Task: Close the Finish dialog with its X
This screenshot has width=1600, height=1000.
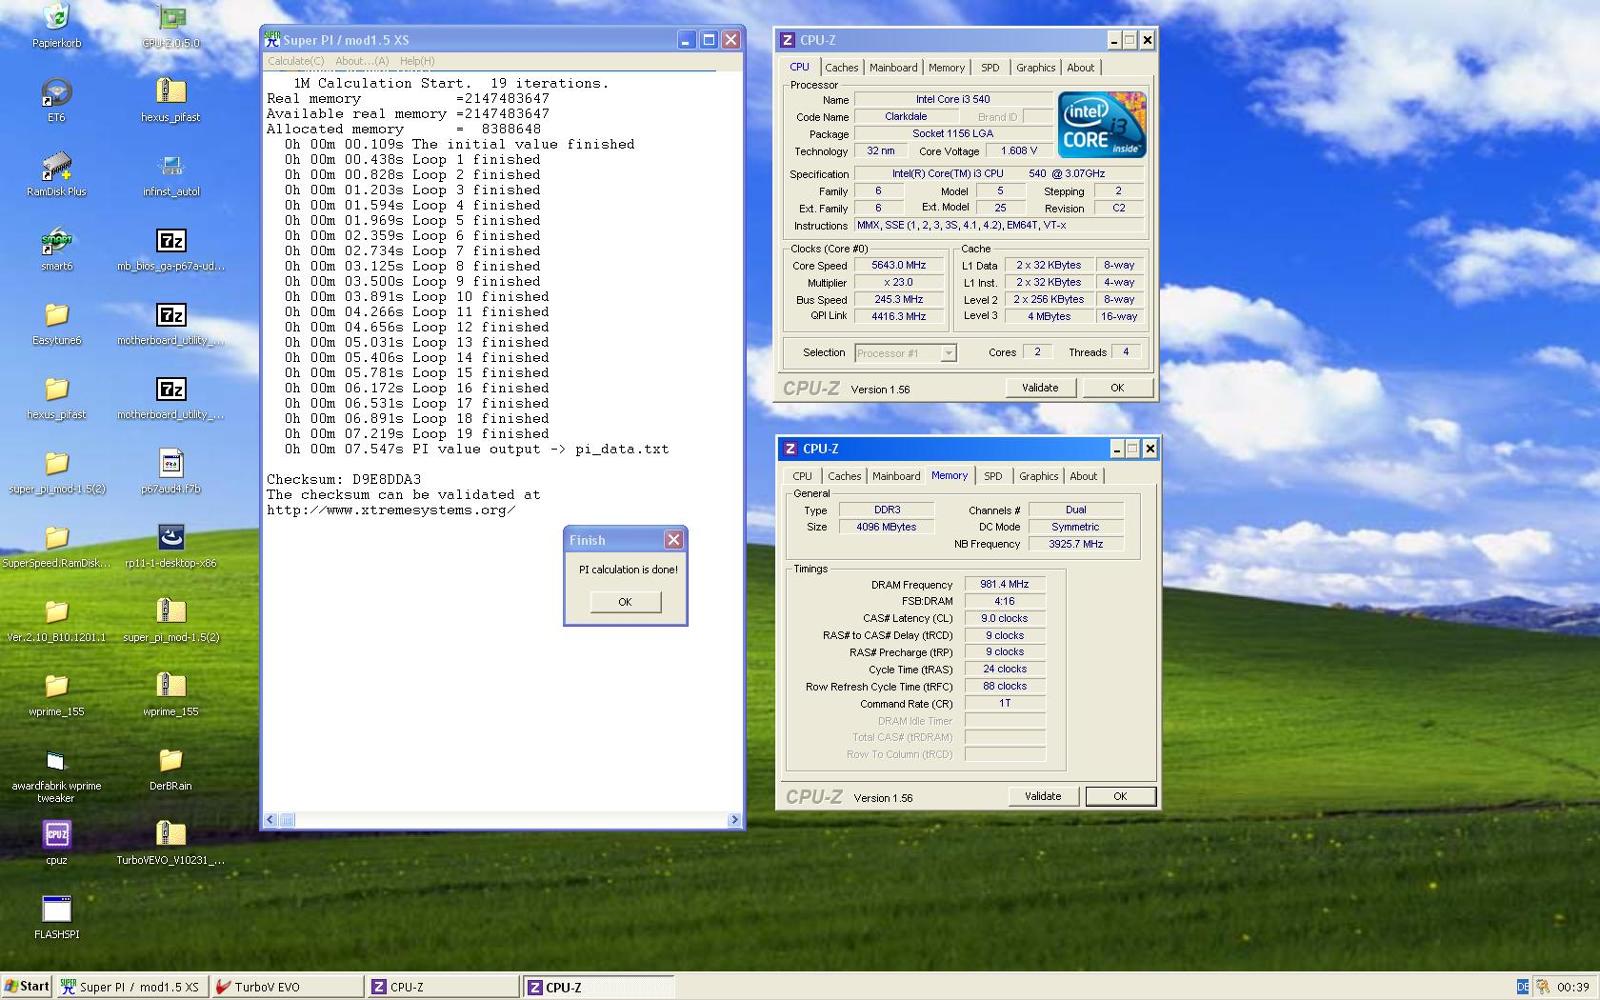Action: (x=674, y=540)
